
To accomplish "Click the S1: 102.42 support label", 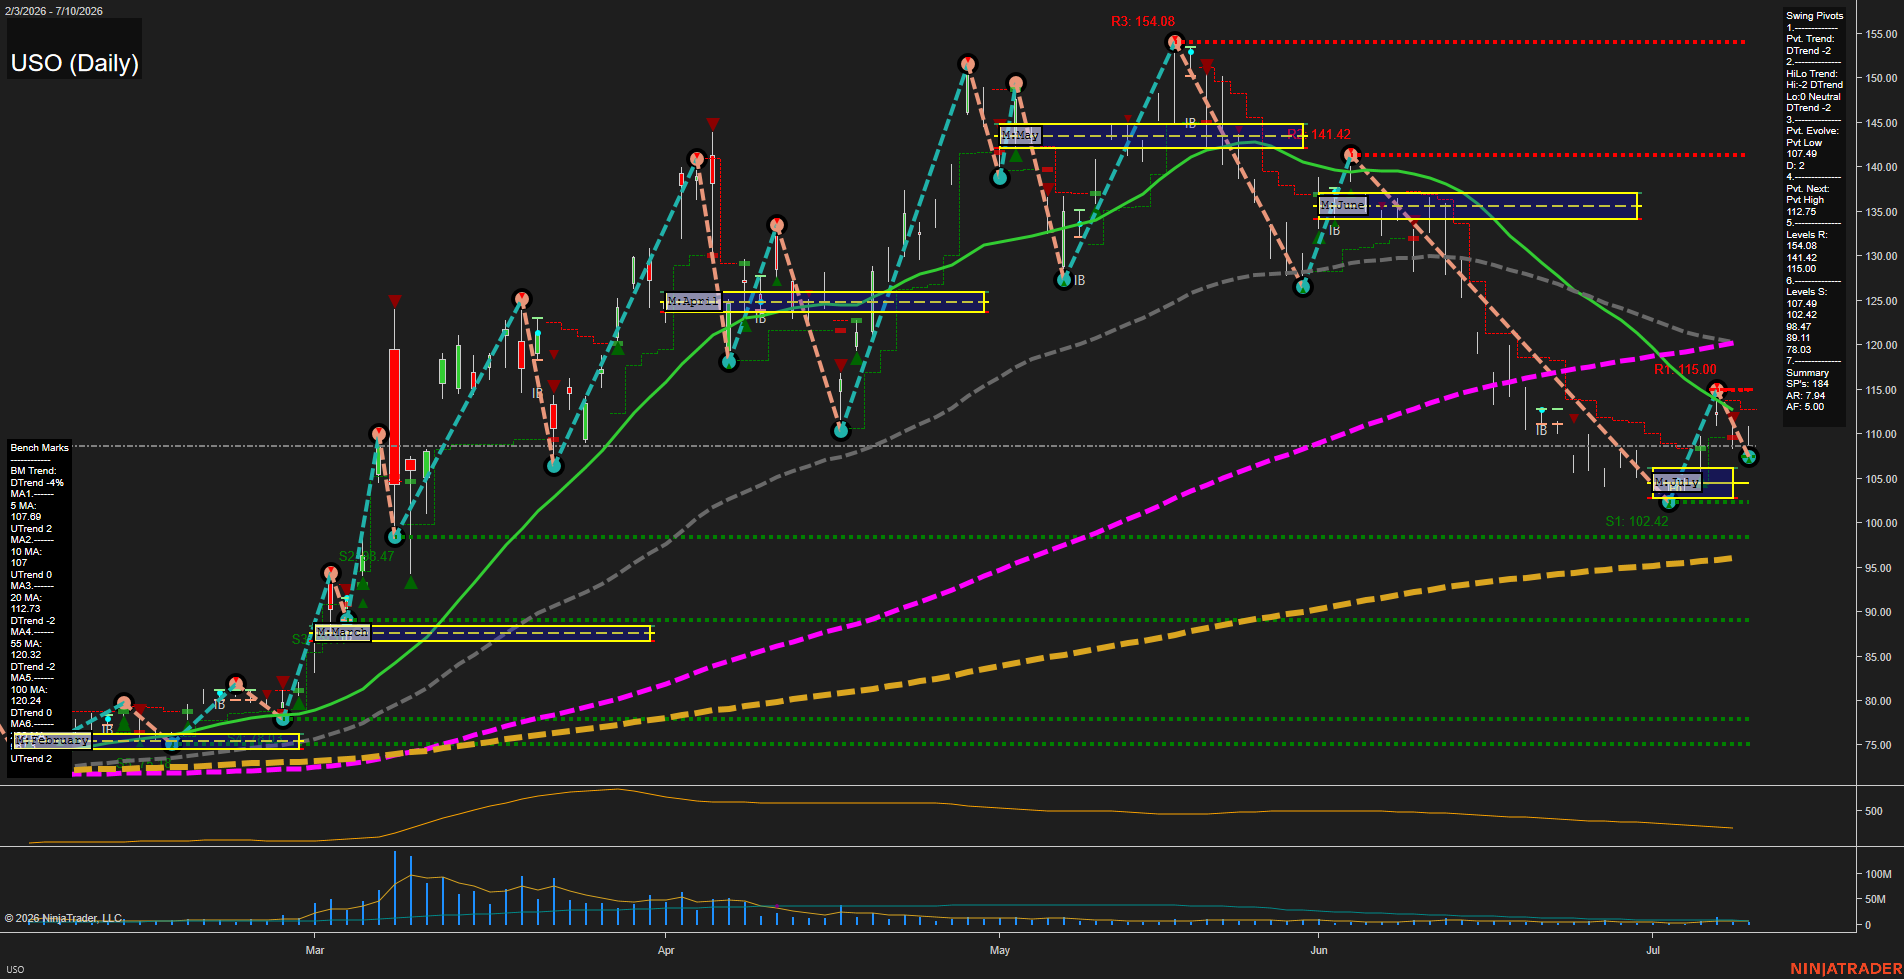I will point(1637,521).
